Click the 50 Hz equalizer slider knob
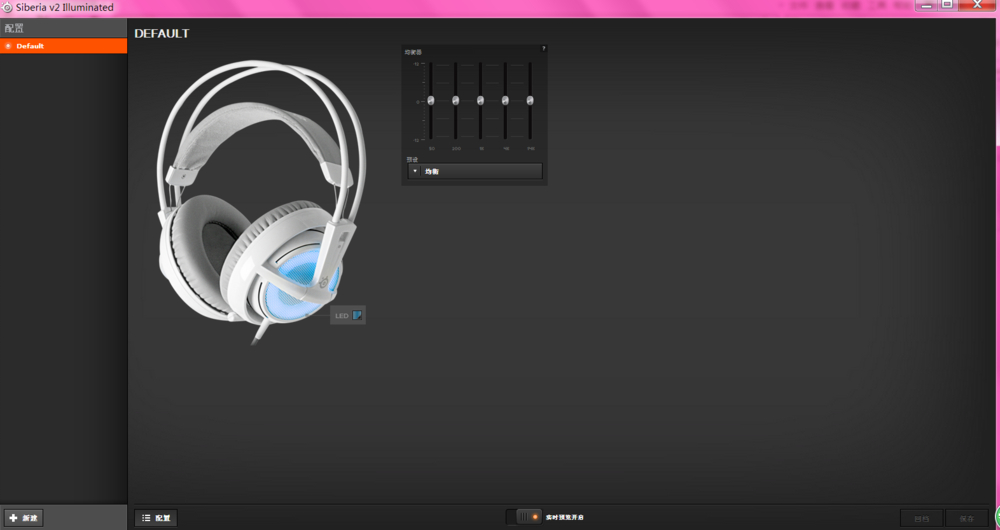 click(x=430, y=101)
